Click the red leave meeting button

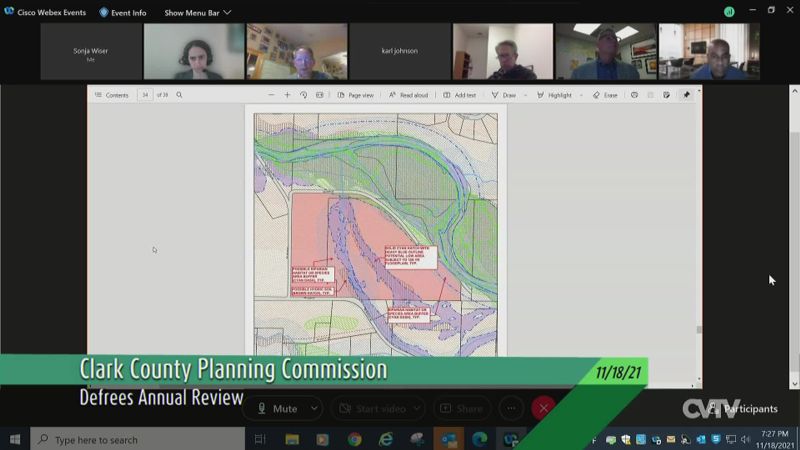[x=543, y=408]
